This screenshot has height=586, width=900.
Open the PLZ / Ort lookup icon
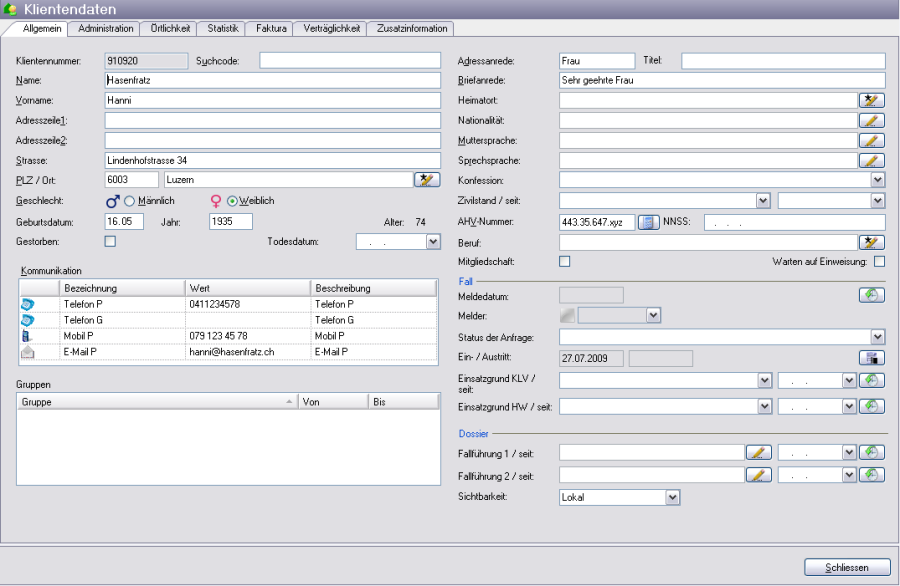428,180
